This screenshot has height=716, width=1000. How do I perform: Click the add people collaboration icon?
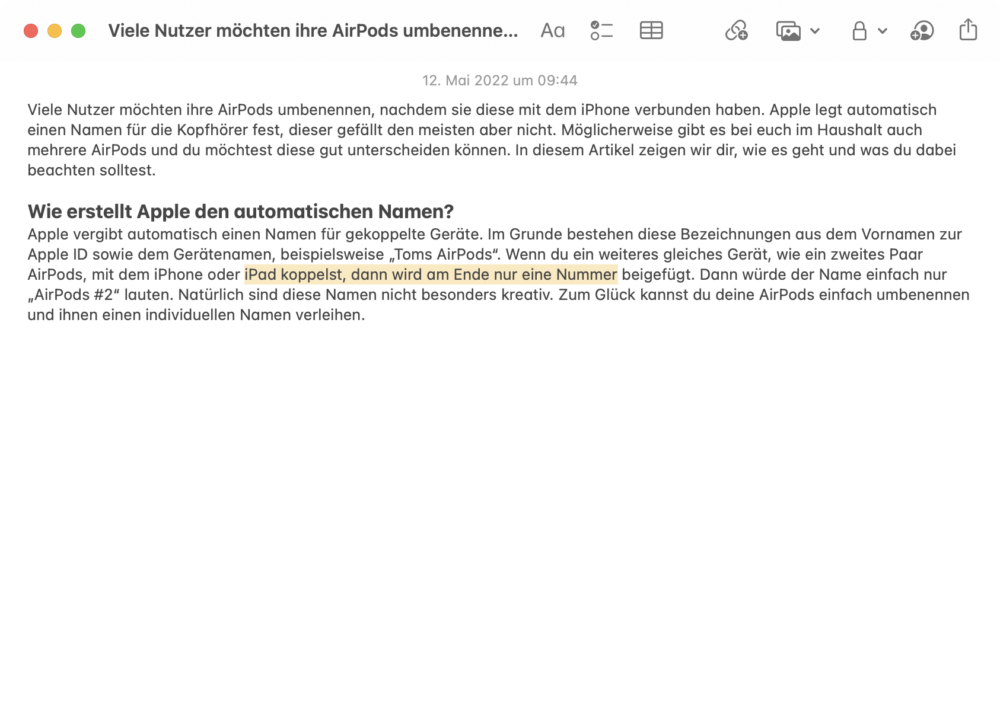[922, 31]
